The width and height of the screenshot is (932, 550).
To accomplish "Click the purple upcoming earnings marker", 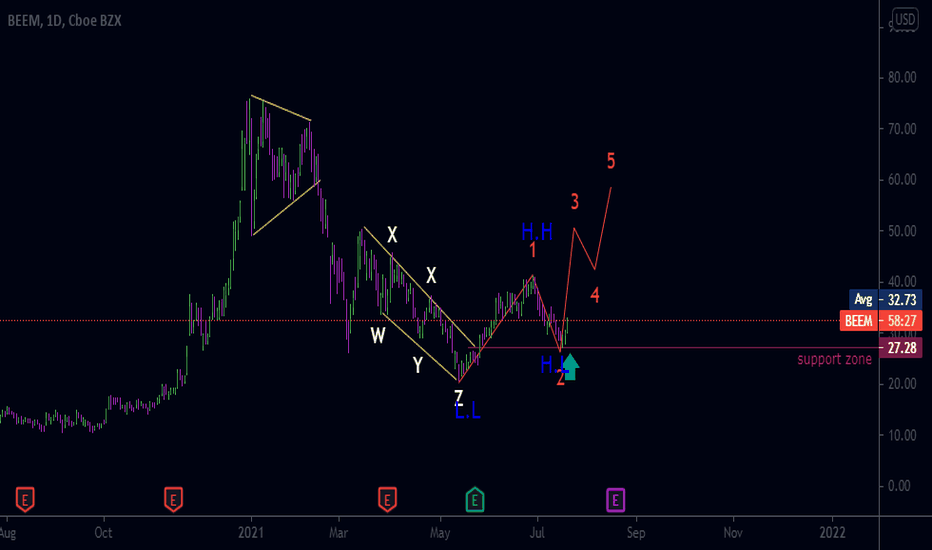I will click(615, 500).
